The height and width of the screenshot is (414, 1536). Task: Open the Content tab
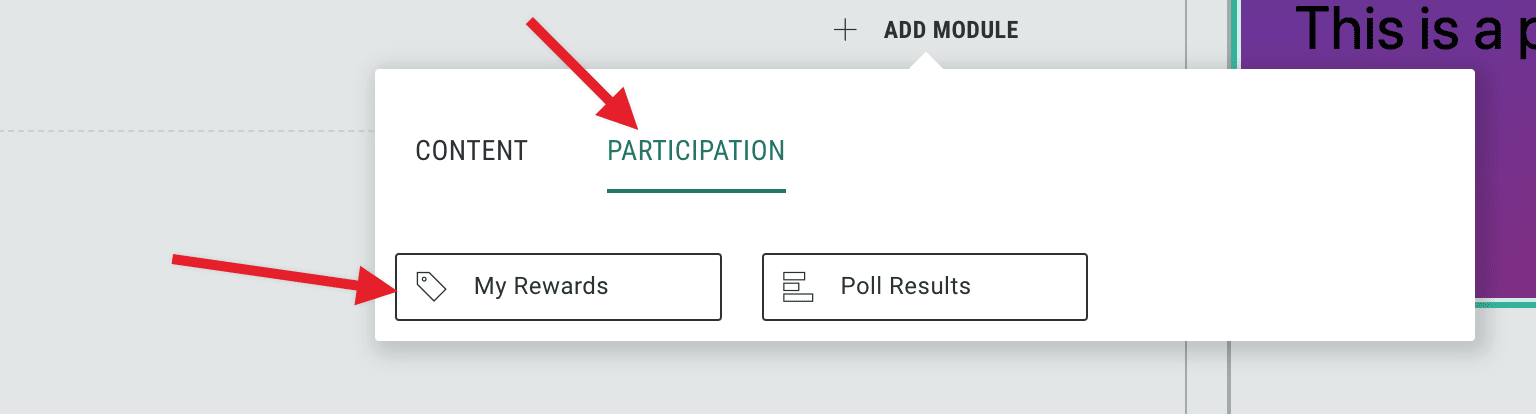471,151
